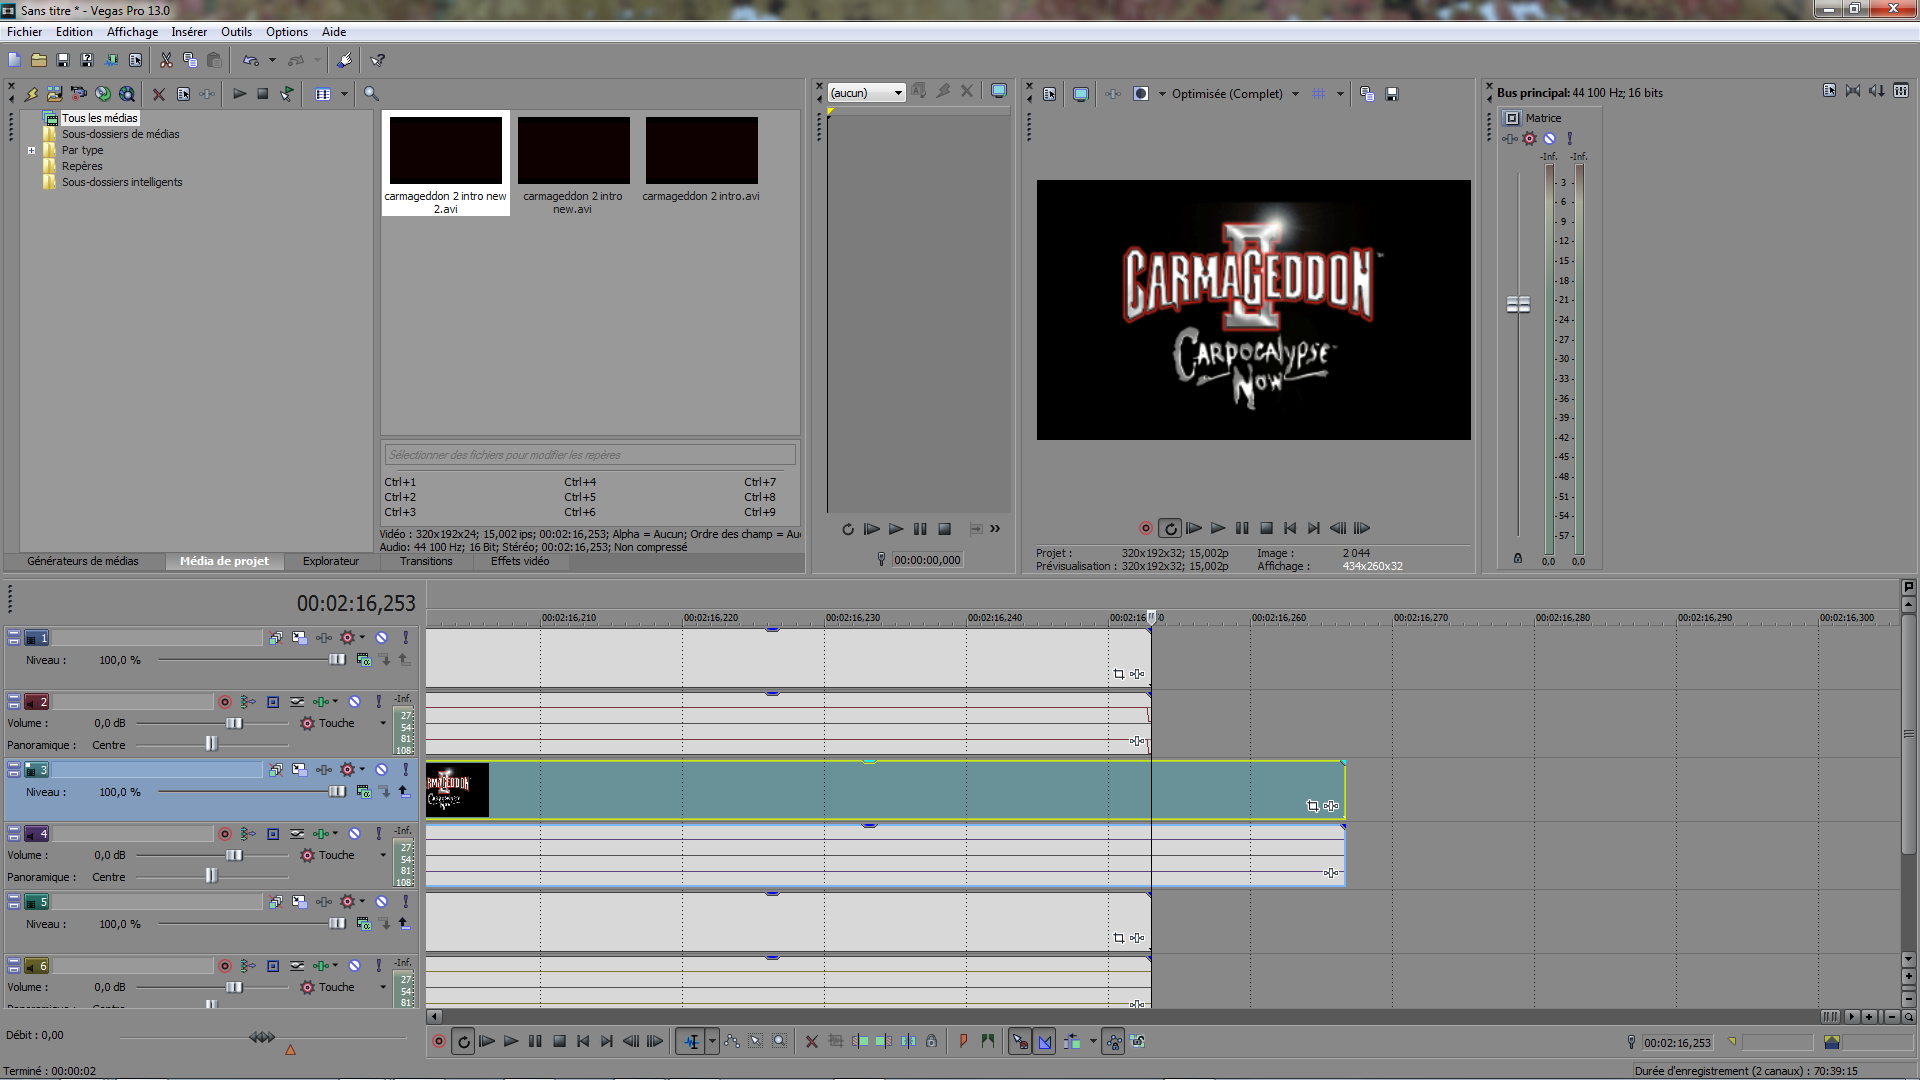
Task: Remove selected media with the red X icon
Action: [x=158, y=94]
